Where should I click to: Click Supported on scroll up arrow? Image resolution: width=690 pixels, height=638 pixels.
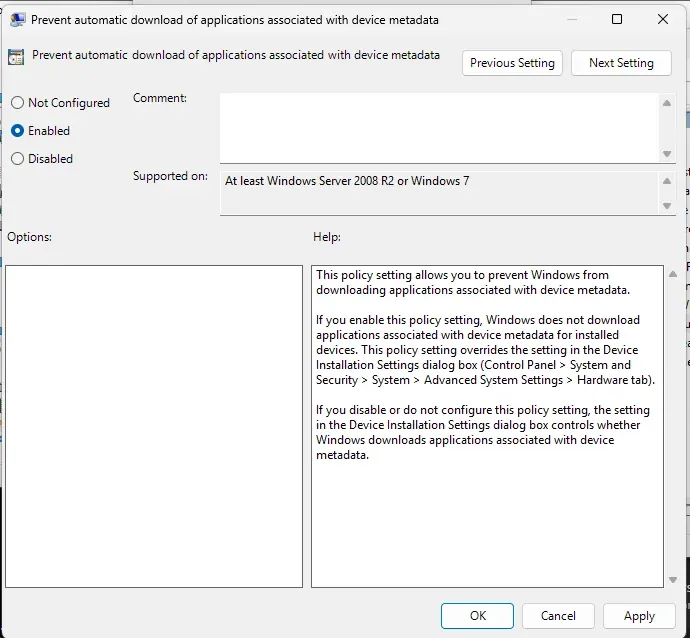pyautogui.click(x=667, y=181)
